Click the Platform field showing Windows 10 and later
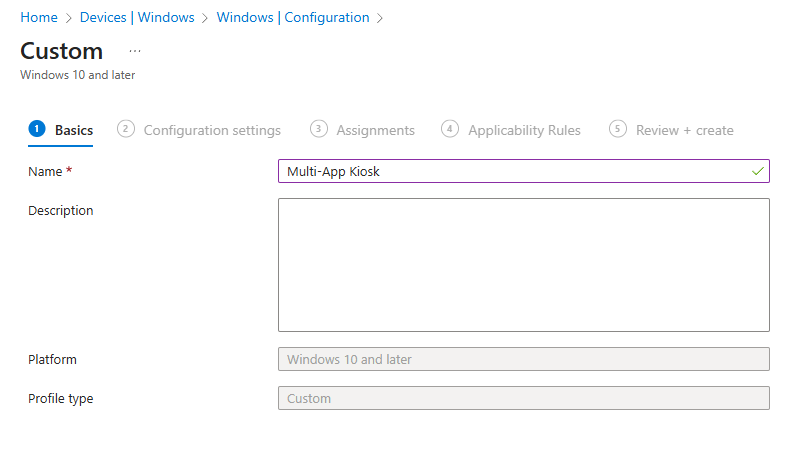798x470 pixels. 524,359
